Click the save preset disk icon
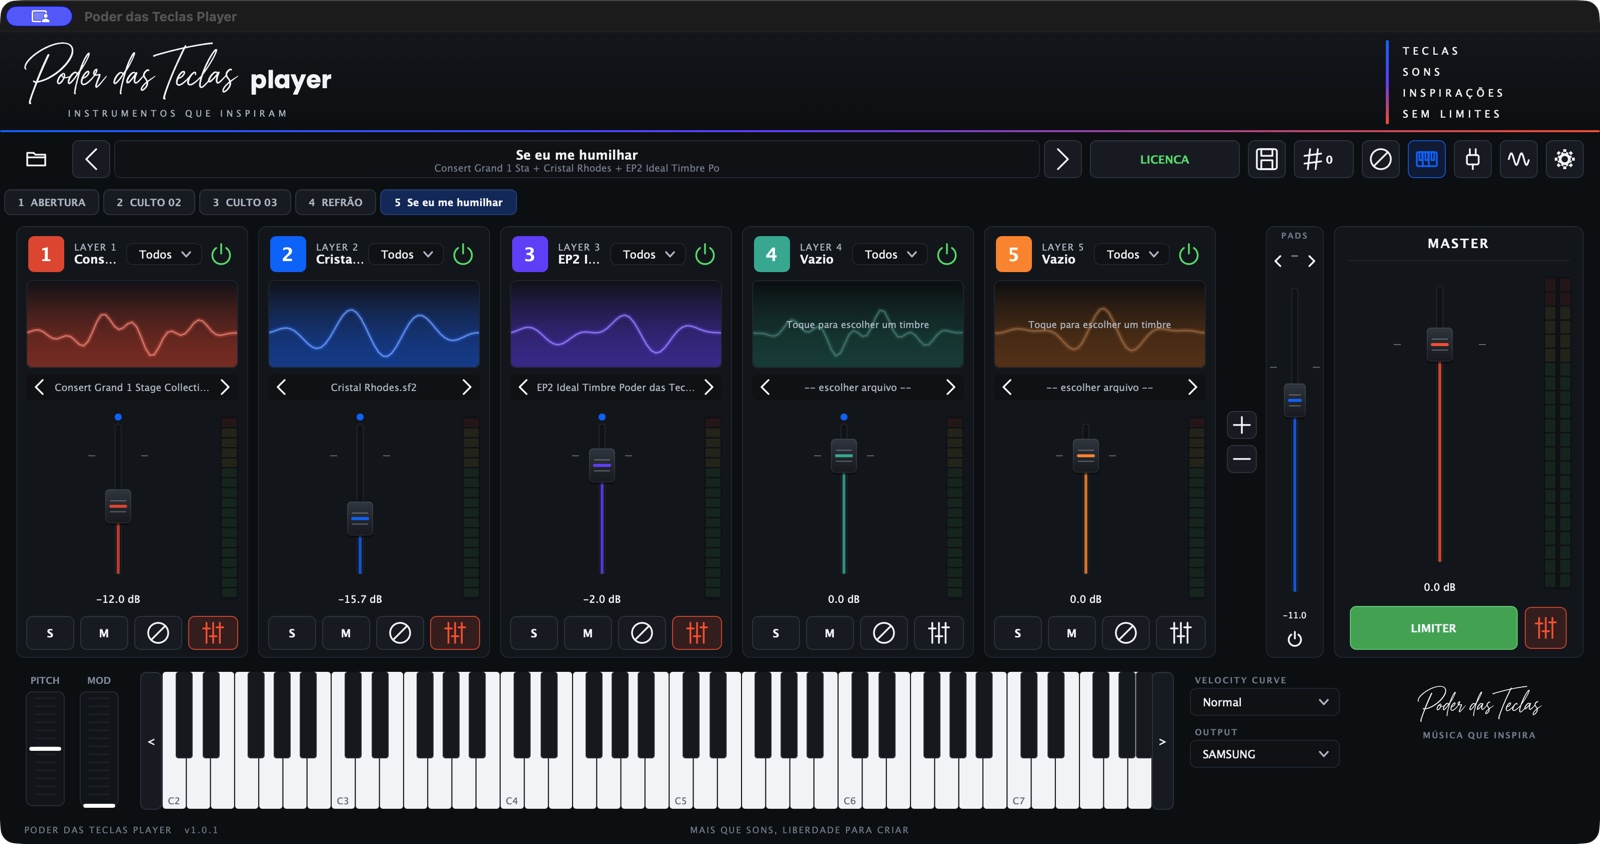 (1267, 159)
